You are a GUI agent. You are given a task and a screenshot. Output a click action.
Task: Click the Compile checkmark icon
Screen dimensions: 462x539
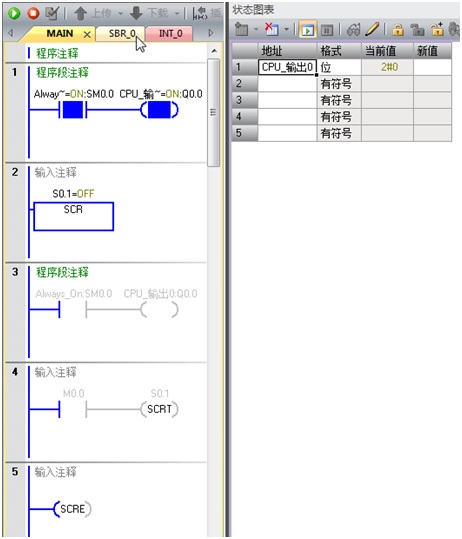click(x=52, y=13)
